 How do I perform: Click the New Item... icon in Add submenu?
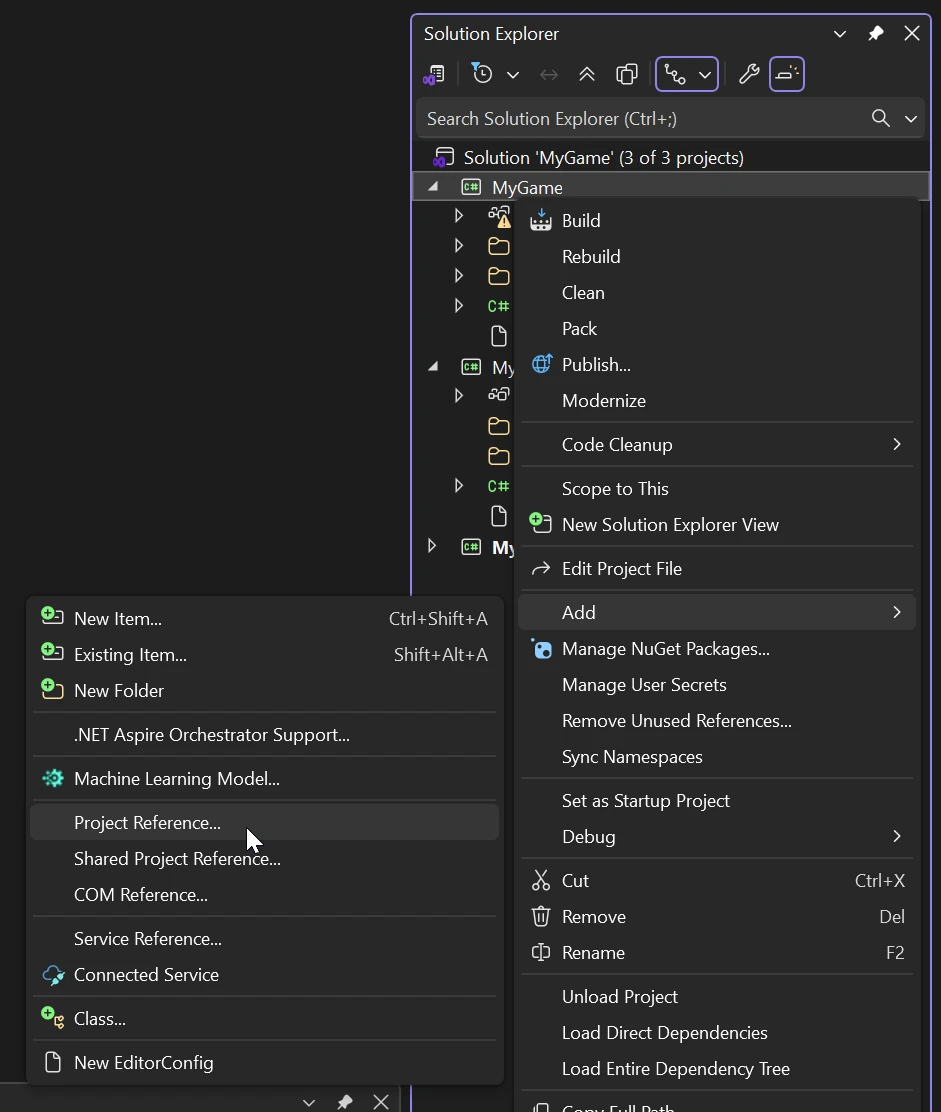coord(52,616)
